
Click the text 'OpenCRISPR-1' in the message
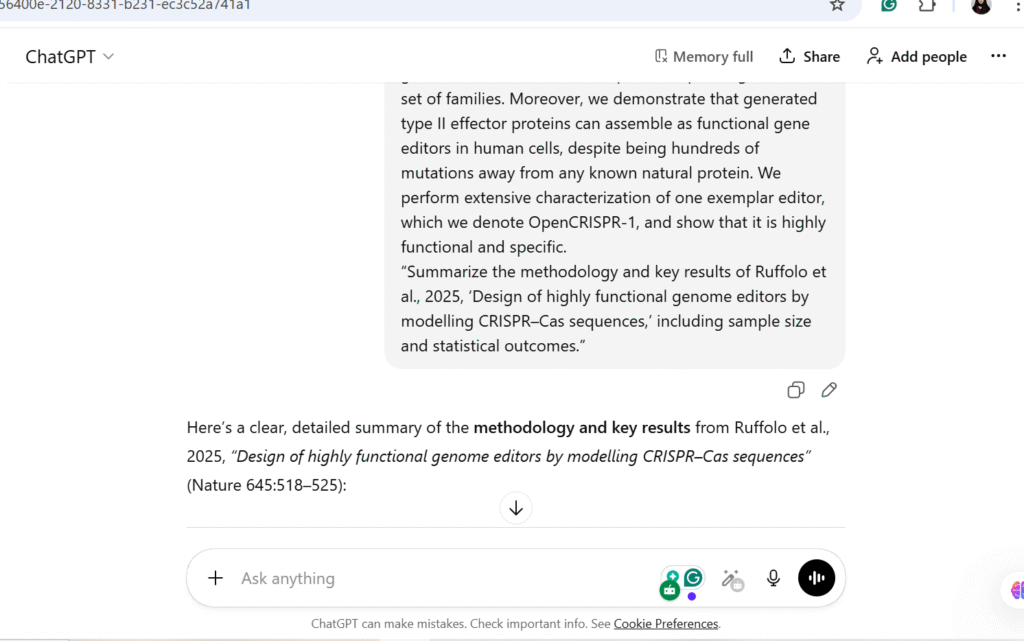click(x=581, y=223)
